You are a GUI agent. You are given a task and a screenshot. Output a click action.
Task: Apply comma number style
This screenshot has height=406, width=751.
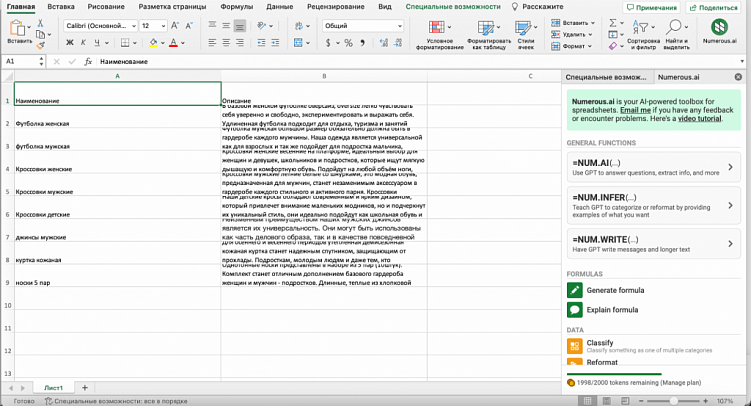click(363, 43)
